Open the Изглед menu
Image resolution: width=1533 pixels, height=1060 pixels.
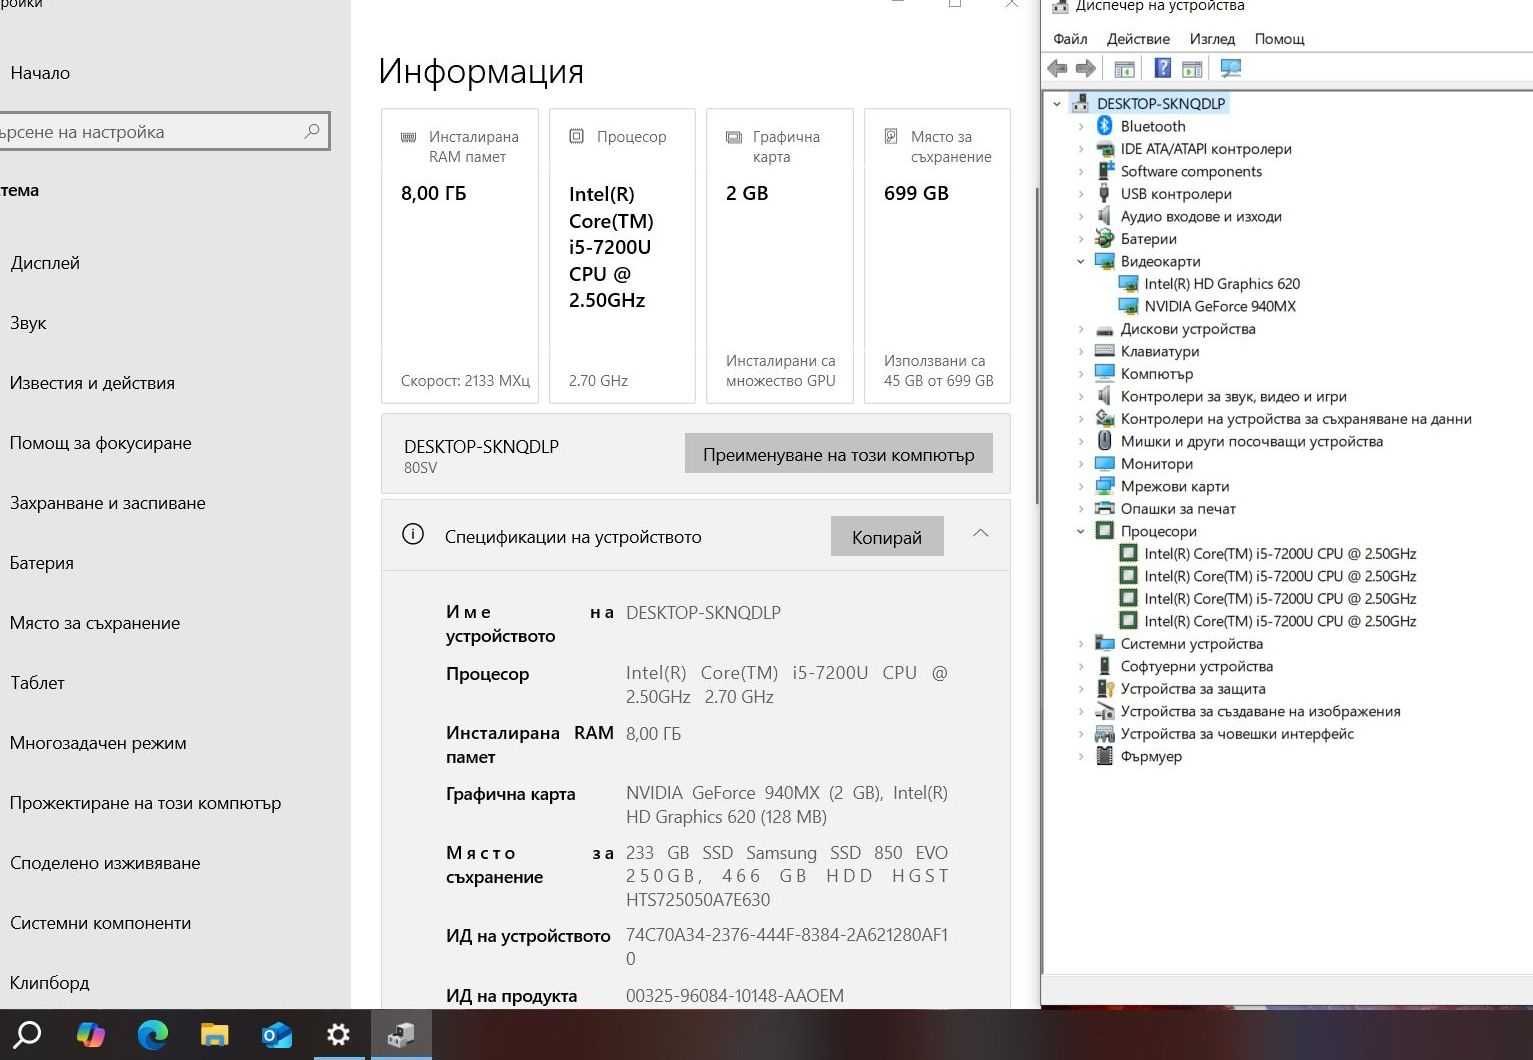pos(1212,39)
